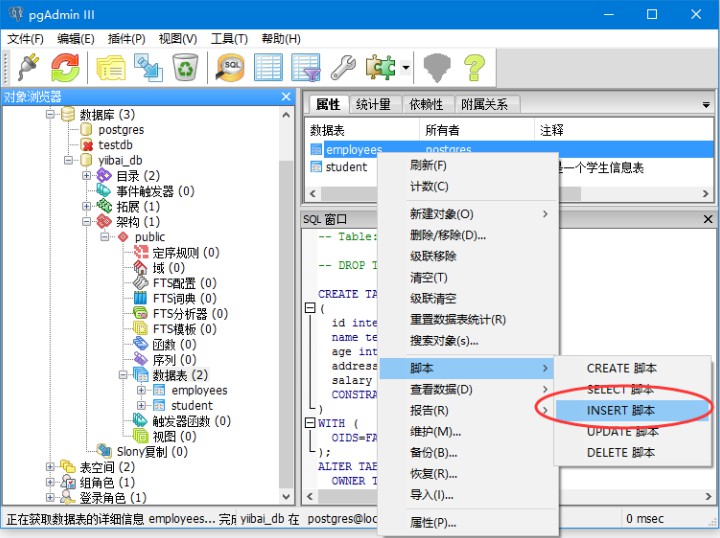Open the 插件(P) menu
This screenshot has height=538, width=720.
point(126,39)
